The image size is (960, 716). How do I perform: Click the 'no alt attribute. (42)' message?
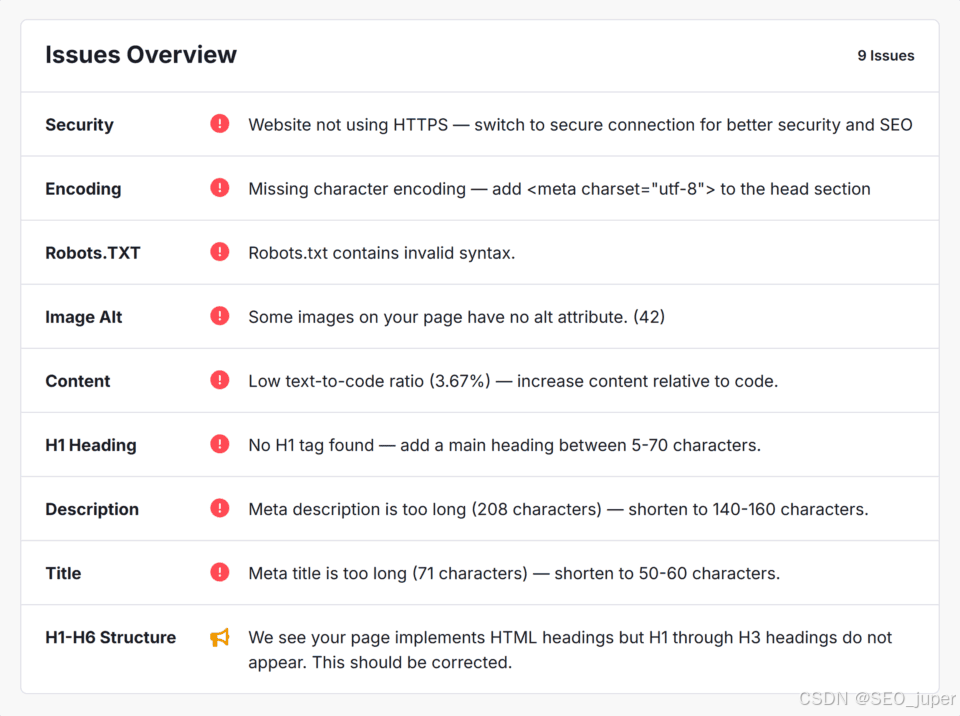[x=456, y=317]
